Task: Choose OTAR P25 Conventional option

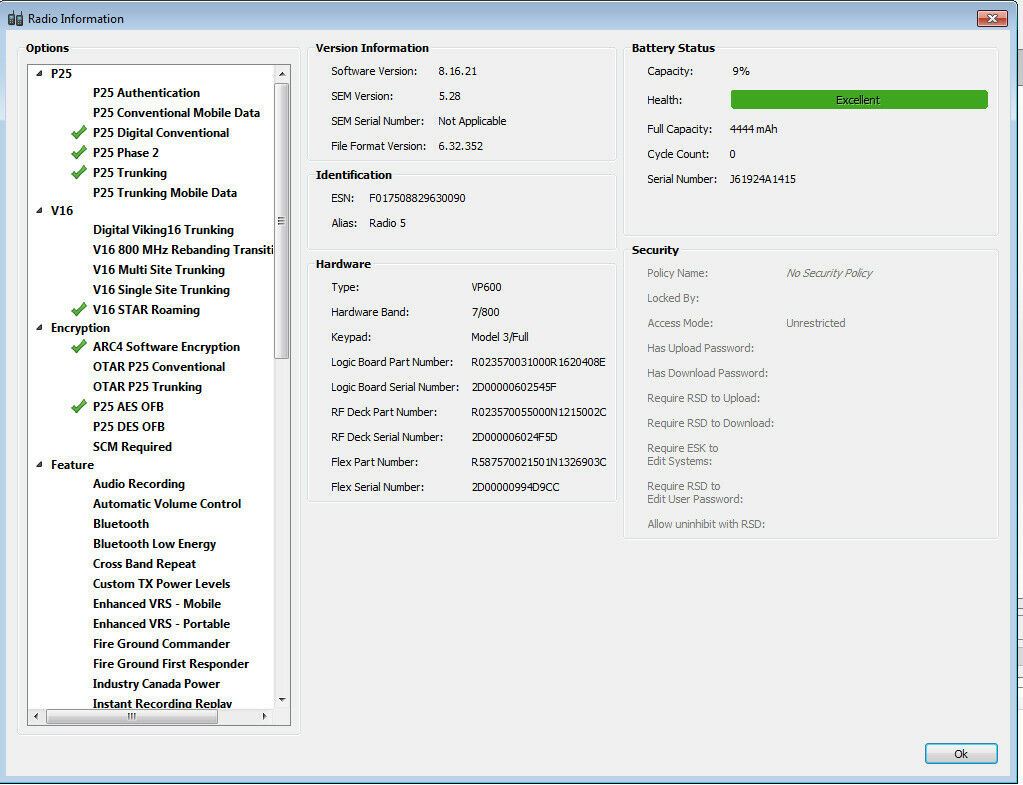Action: [x=159, y=367]
